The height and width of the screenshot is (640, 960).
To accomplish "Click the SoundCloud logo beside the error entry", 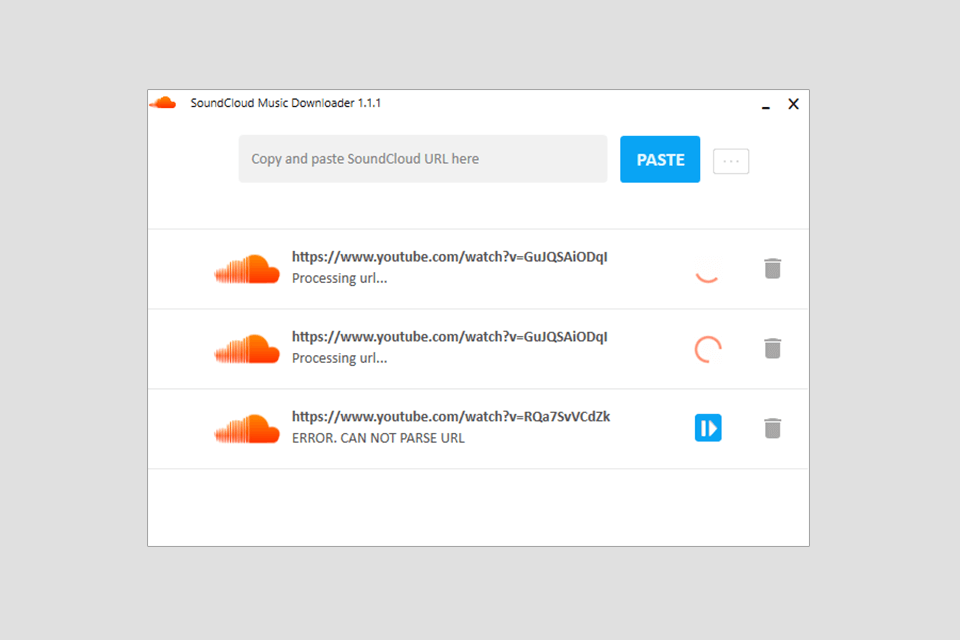I will click(246, 428).
